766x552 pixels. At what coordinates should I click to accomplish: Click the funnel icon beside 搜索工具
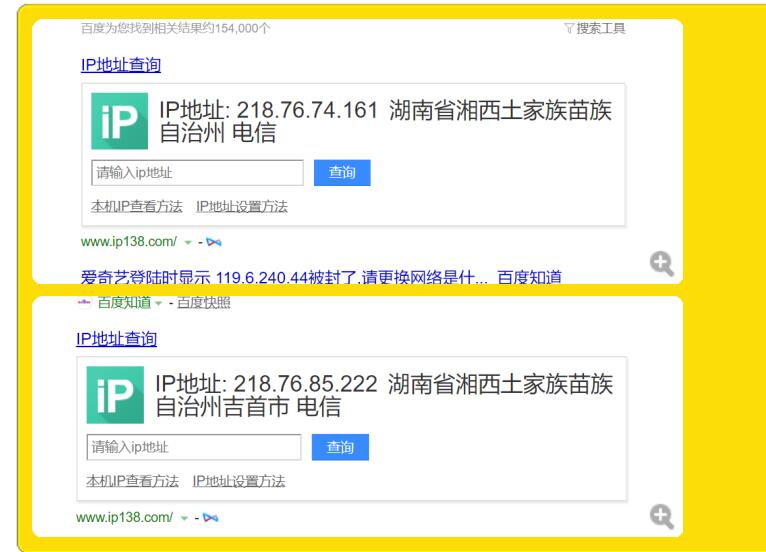point(569,28)
